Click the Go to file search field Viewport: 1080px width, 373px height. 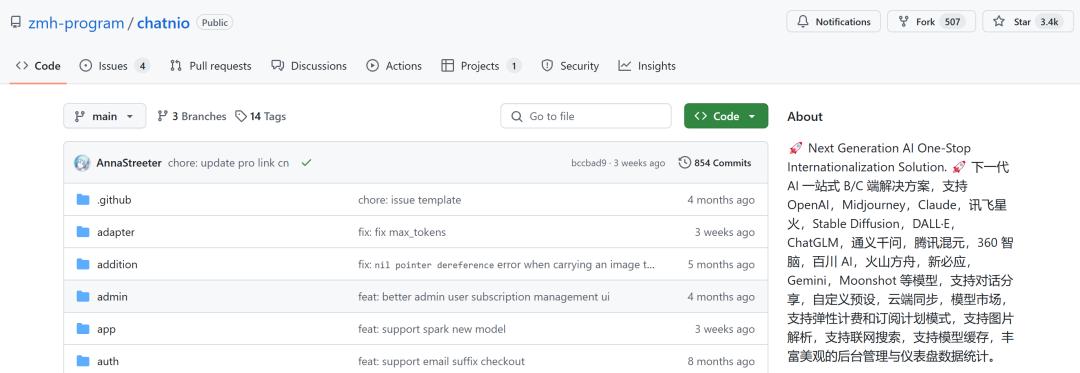pyautogui.click(x=586, y=116)
